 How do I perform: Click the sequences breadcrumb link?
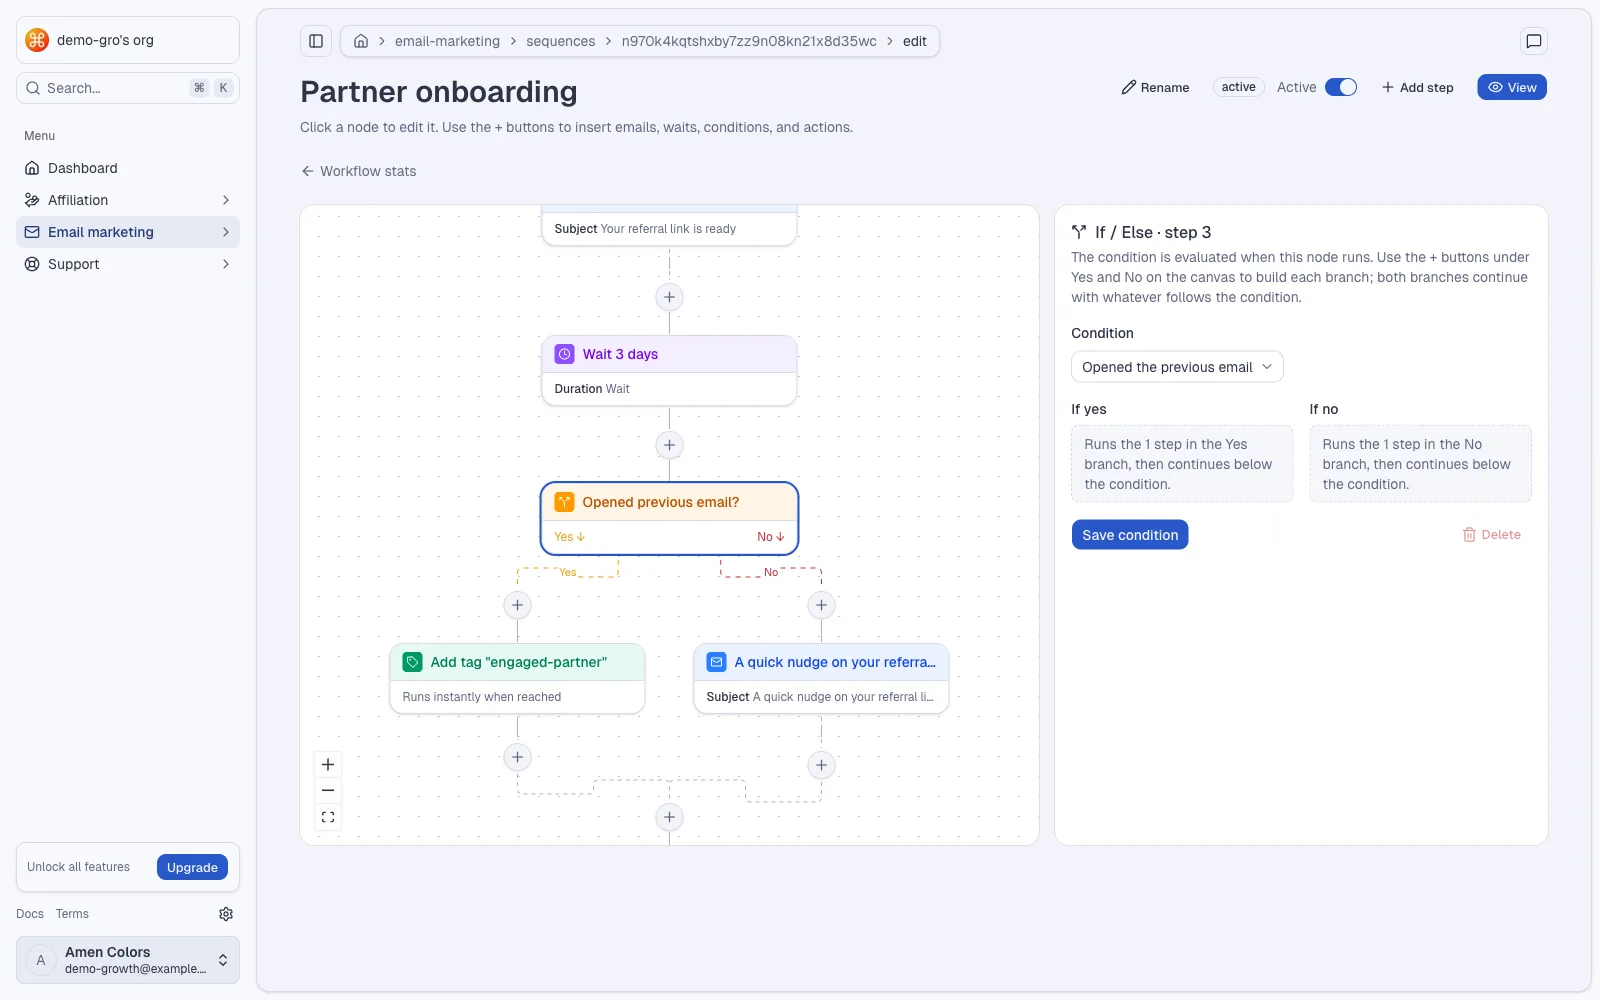[561, 41]
